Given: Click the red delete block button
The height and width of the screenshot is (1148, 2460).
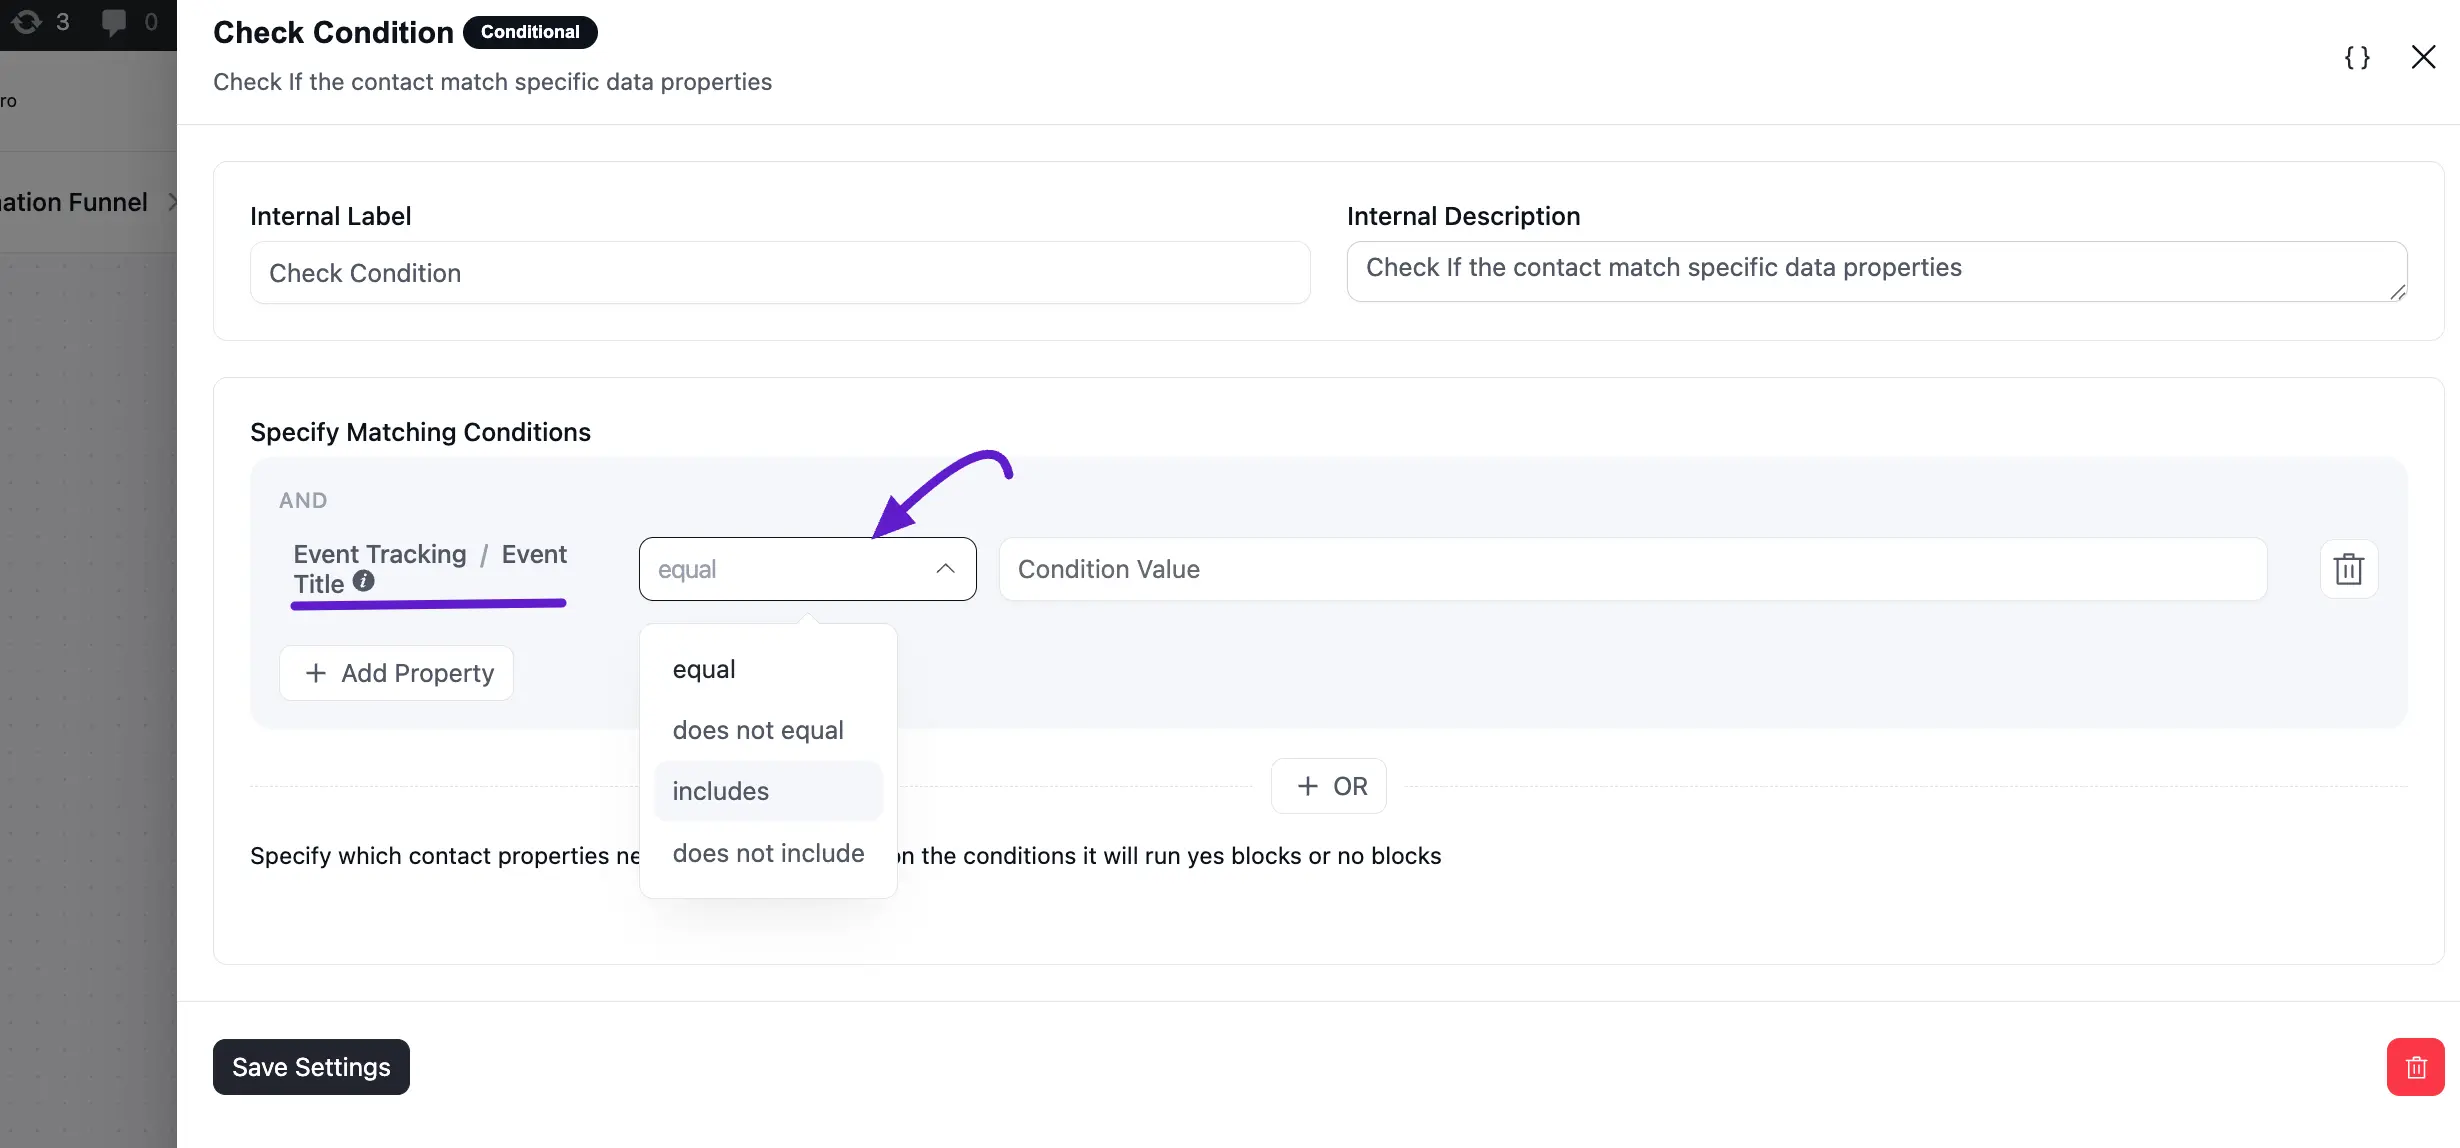Looking at the screenshot, I should tap(2415, 1067).
